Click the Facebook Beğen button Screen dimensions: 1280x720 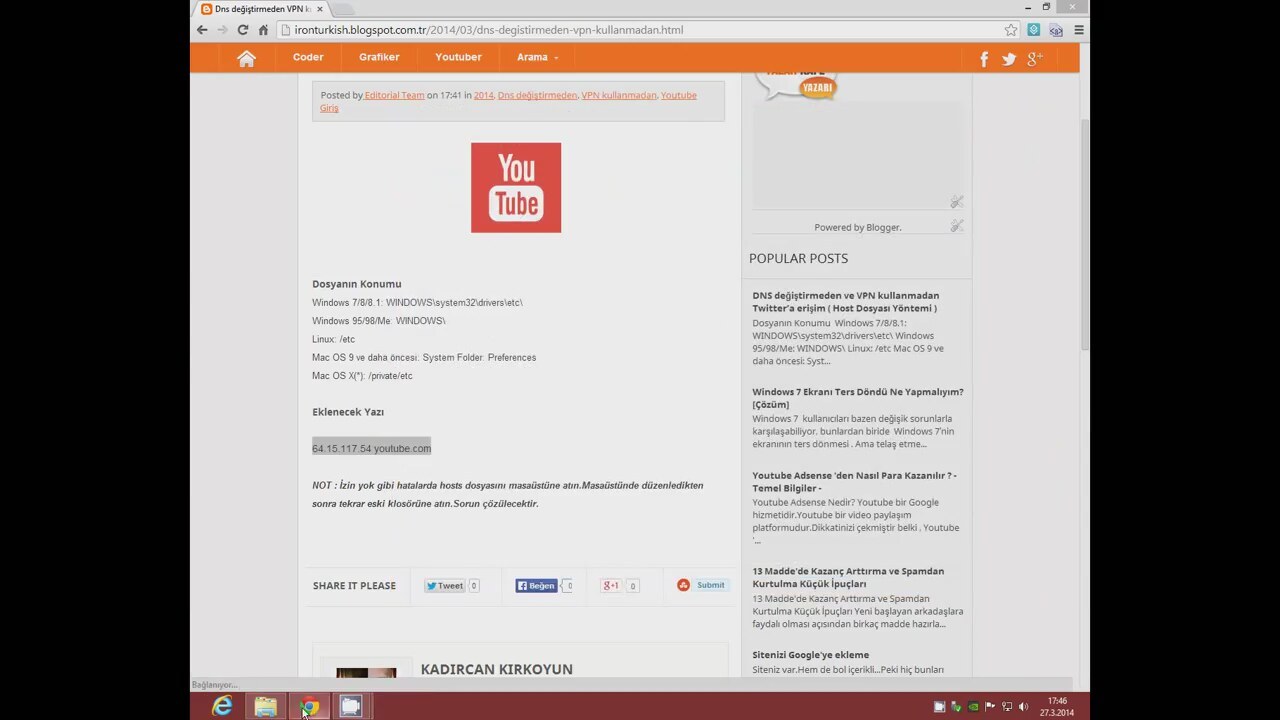[x=536, y=586]
